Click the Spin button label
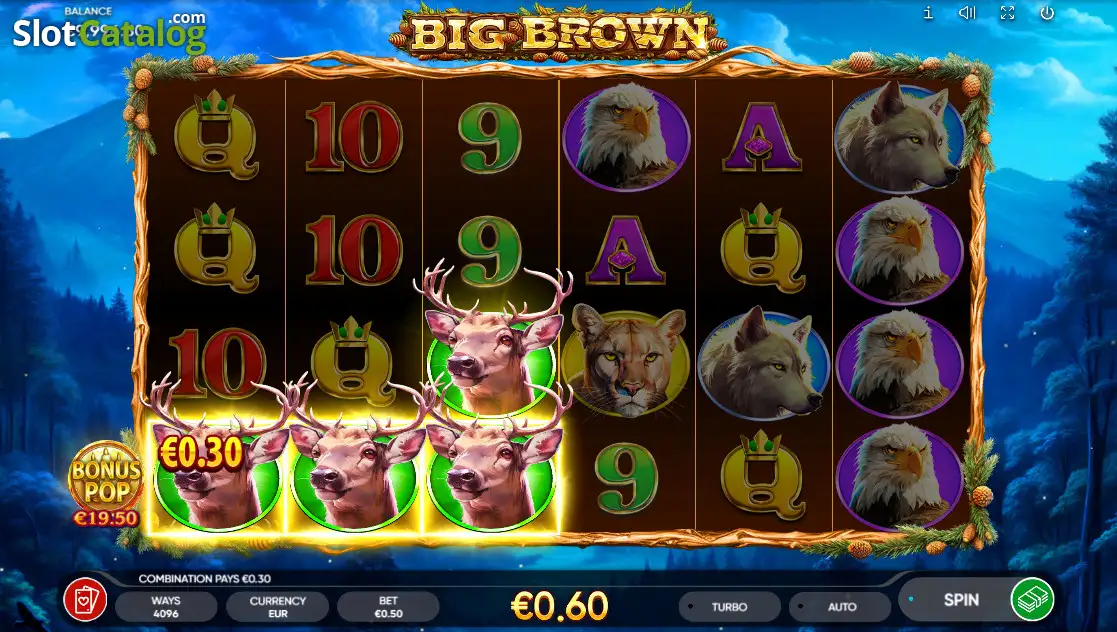This screenshot has height=632, width=1117. [x=961, y=600]
